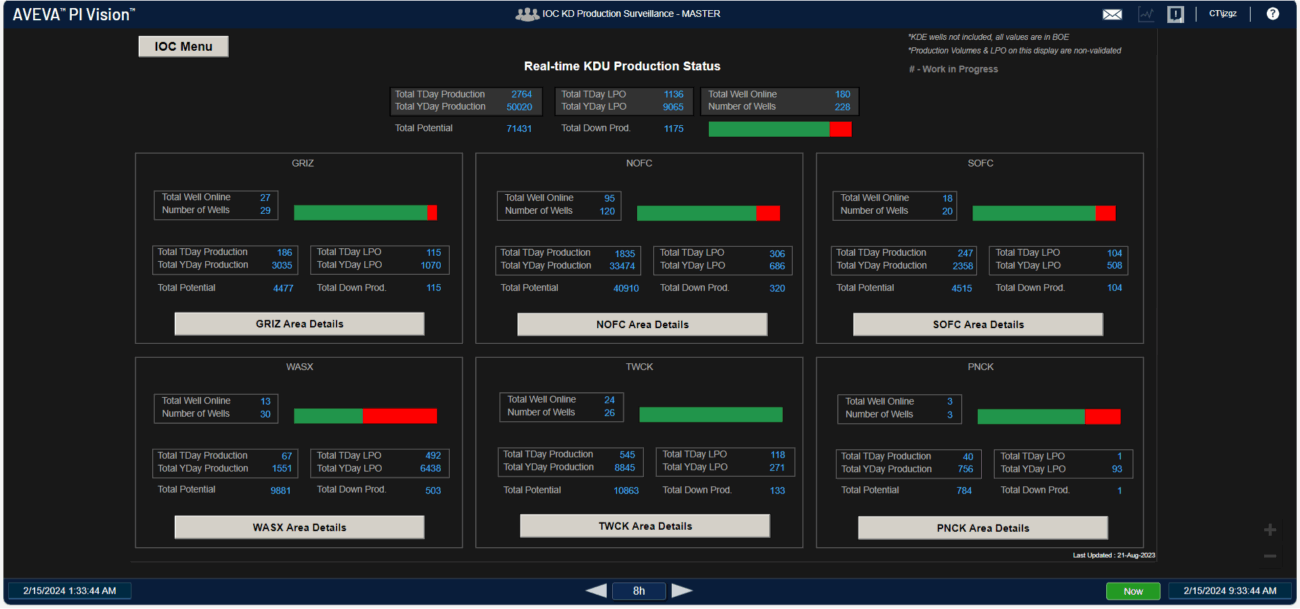The height and width of the screenshot is (609, 1300).
Task: Open WASX Area Details
Action: point(299,527)
